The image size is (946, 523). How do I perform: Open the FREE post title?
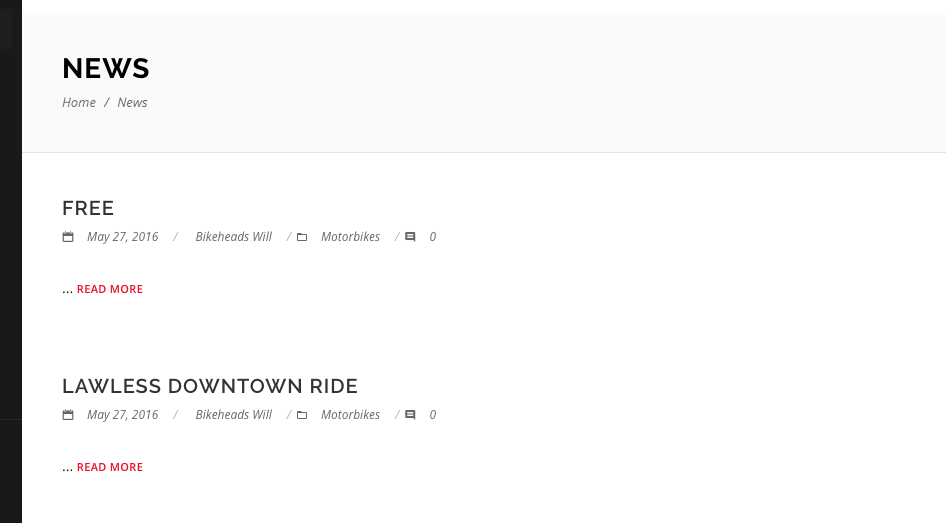(88, 208)
